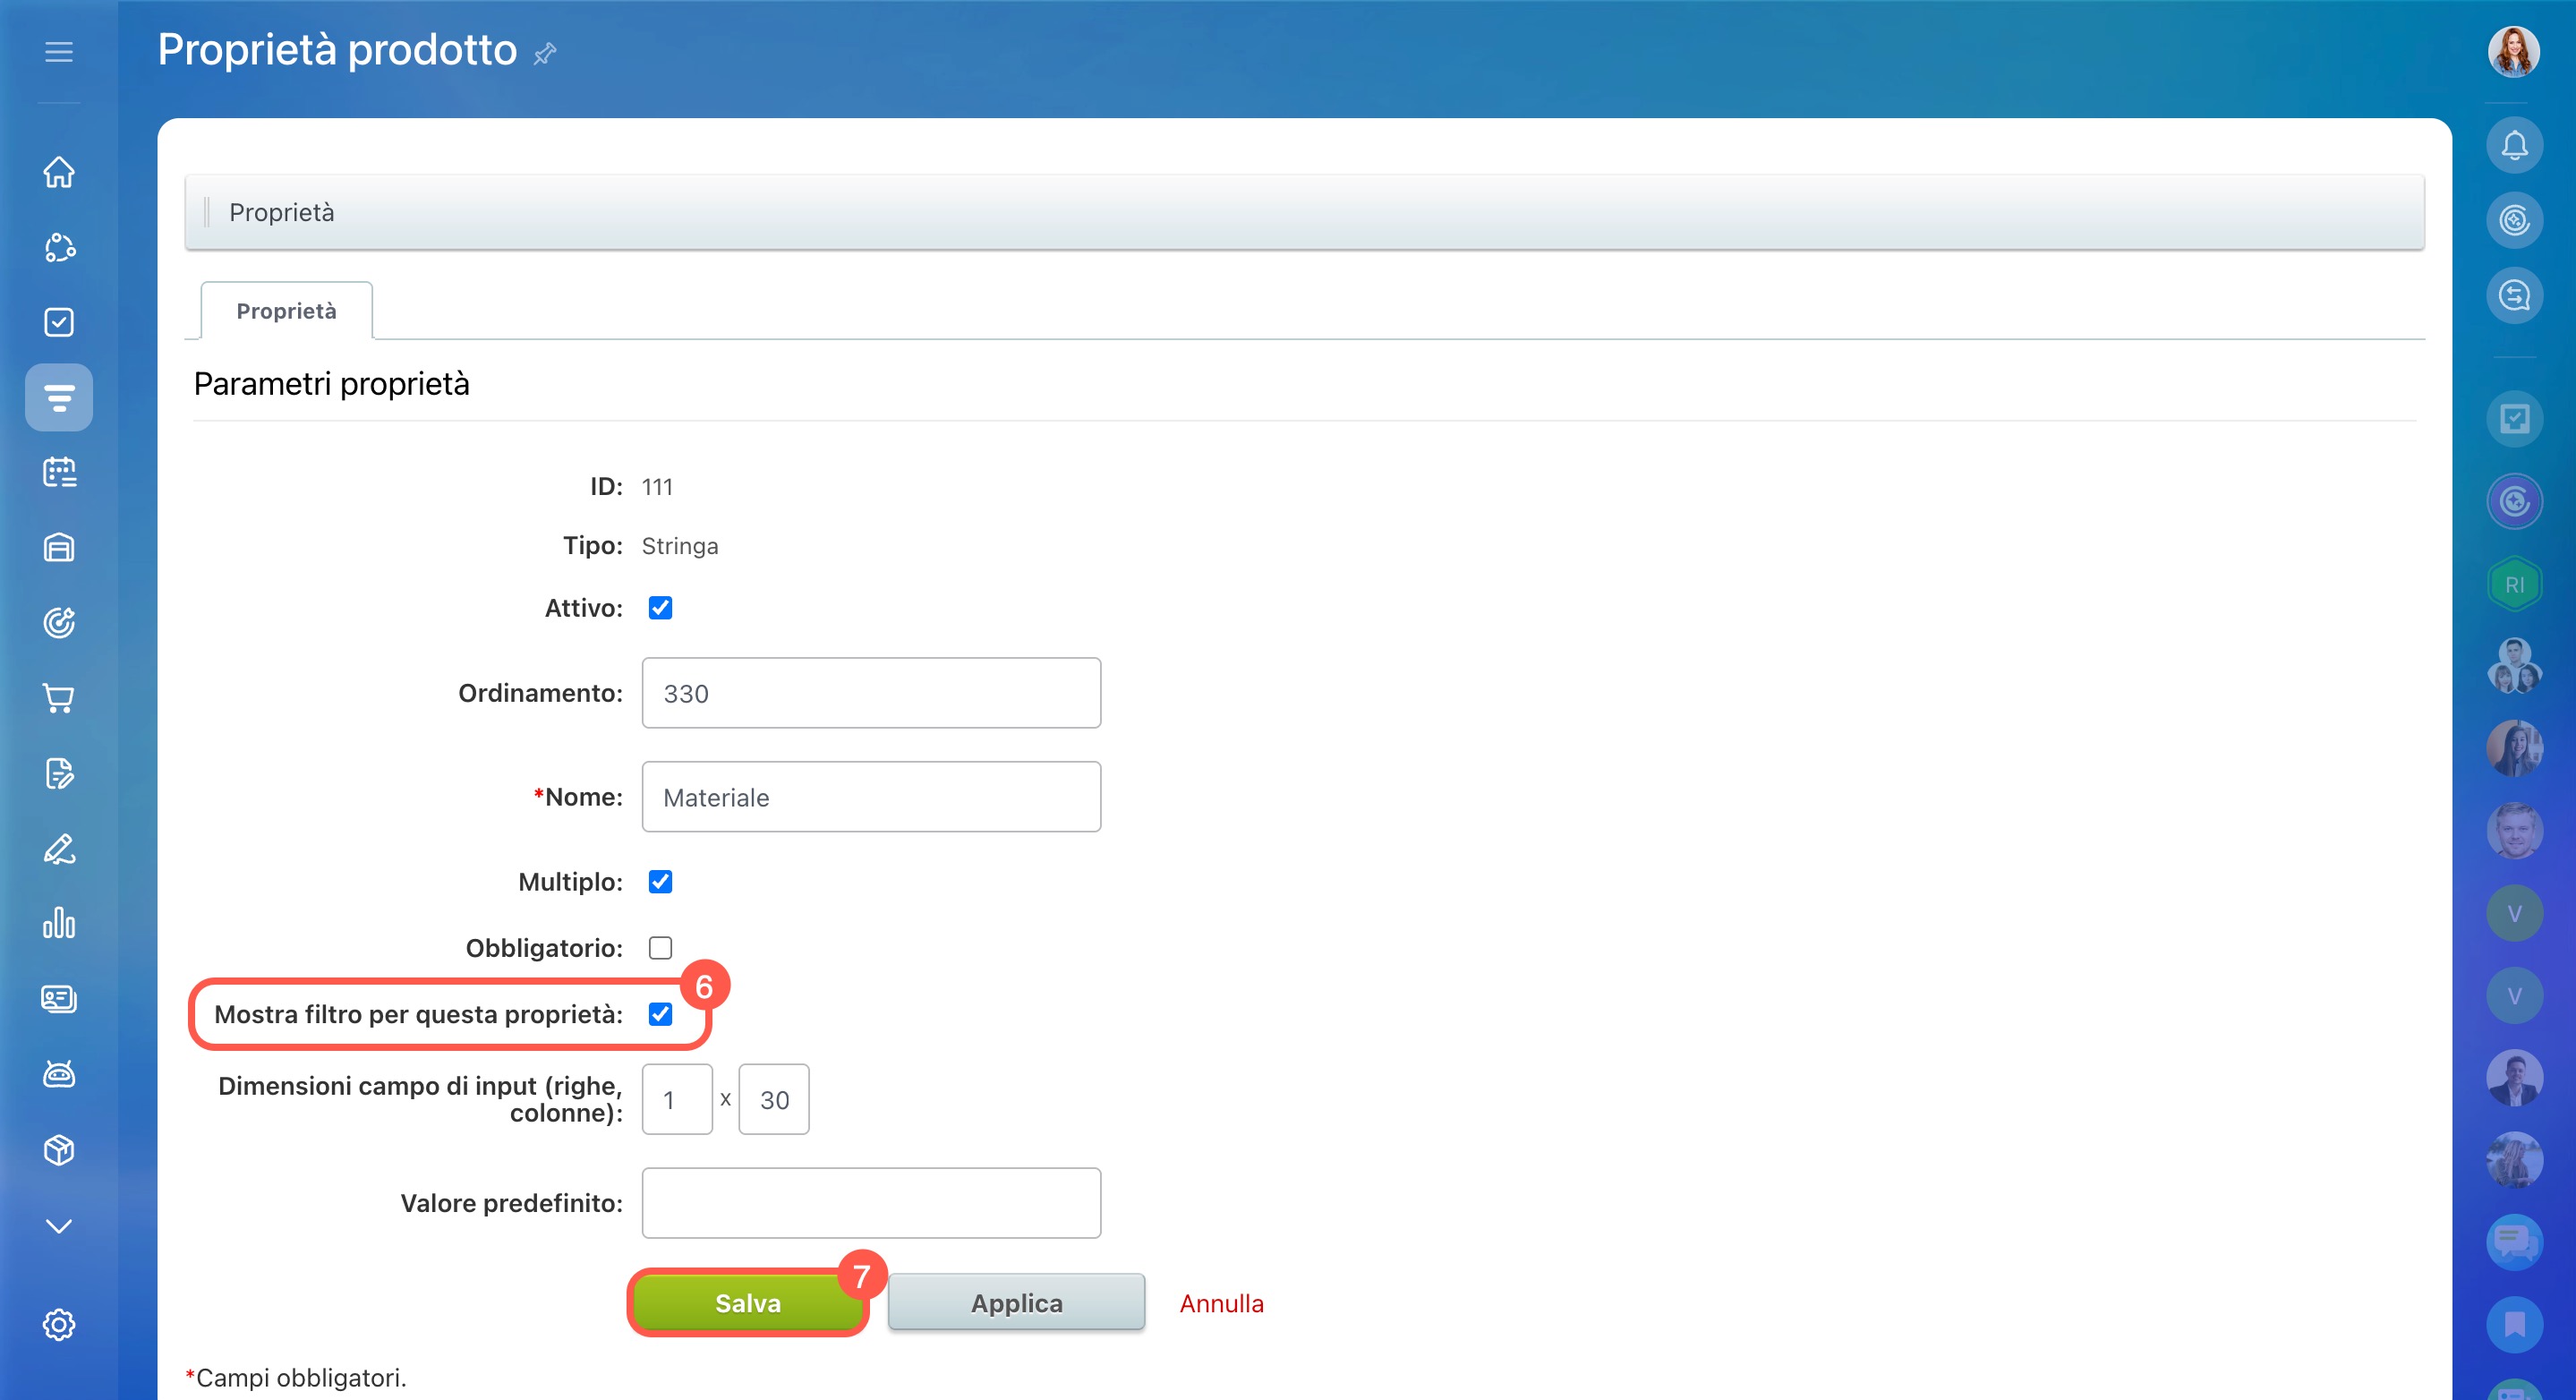This screenshot has height=1400, width=2576.
Task: Toggle the Multiplo checkbox
Action: (x=660, y=882)
